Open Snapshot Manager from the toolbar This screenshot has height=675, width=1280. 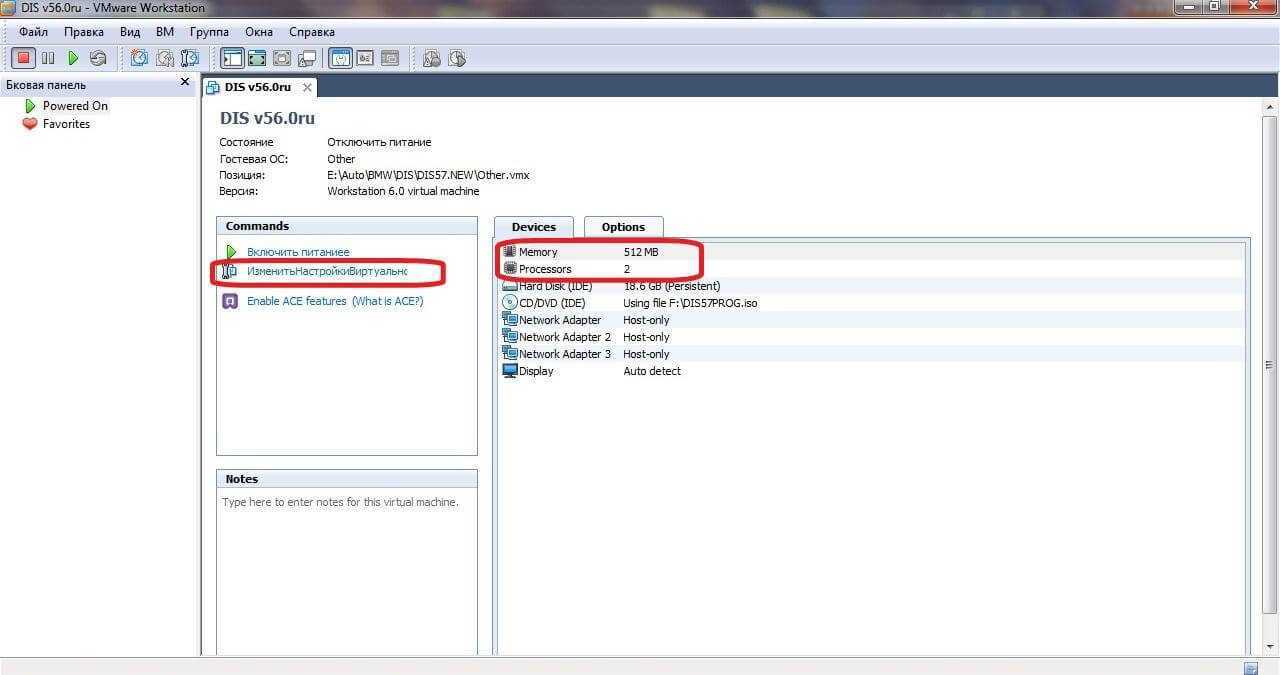[x=189, y=59]
